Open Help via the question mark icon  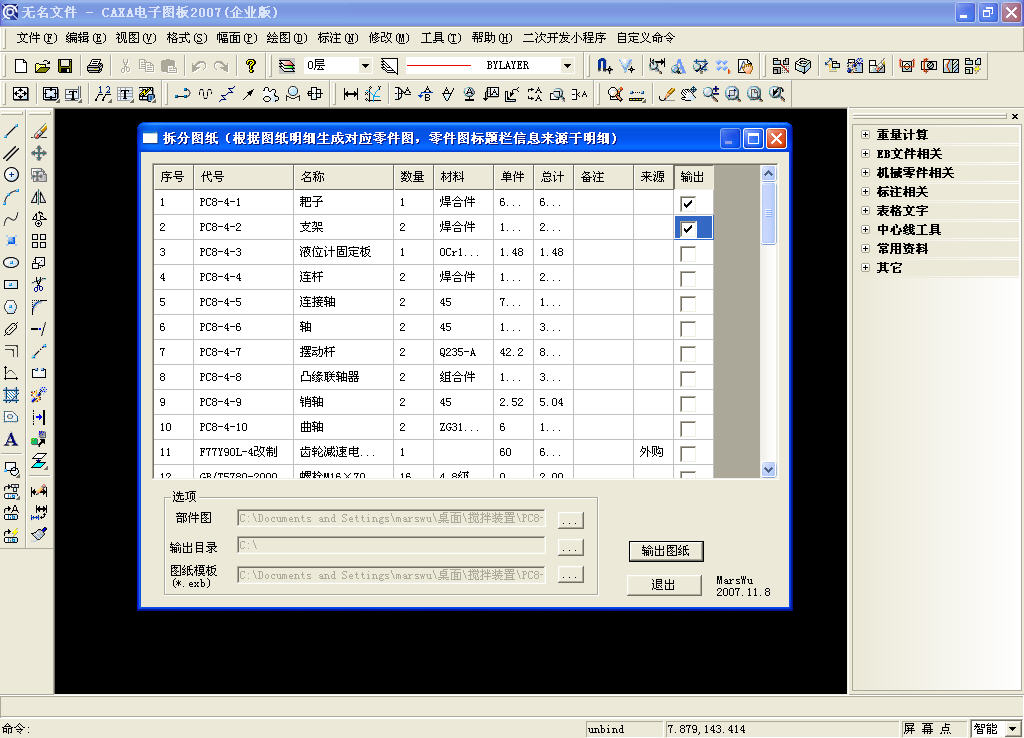coord(251,65)
